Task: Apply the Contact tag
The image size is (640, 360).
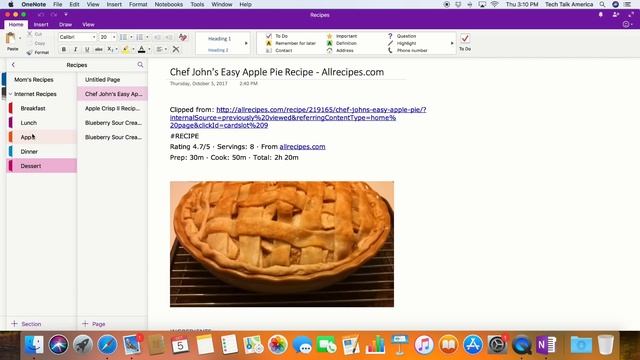Action: pyautogui.click(x=279, y=51)
